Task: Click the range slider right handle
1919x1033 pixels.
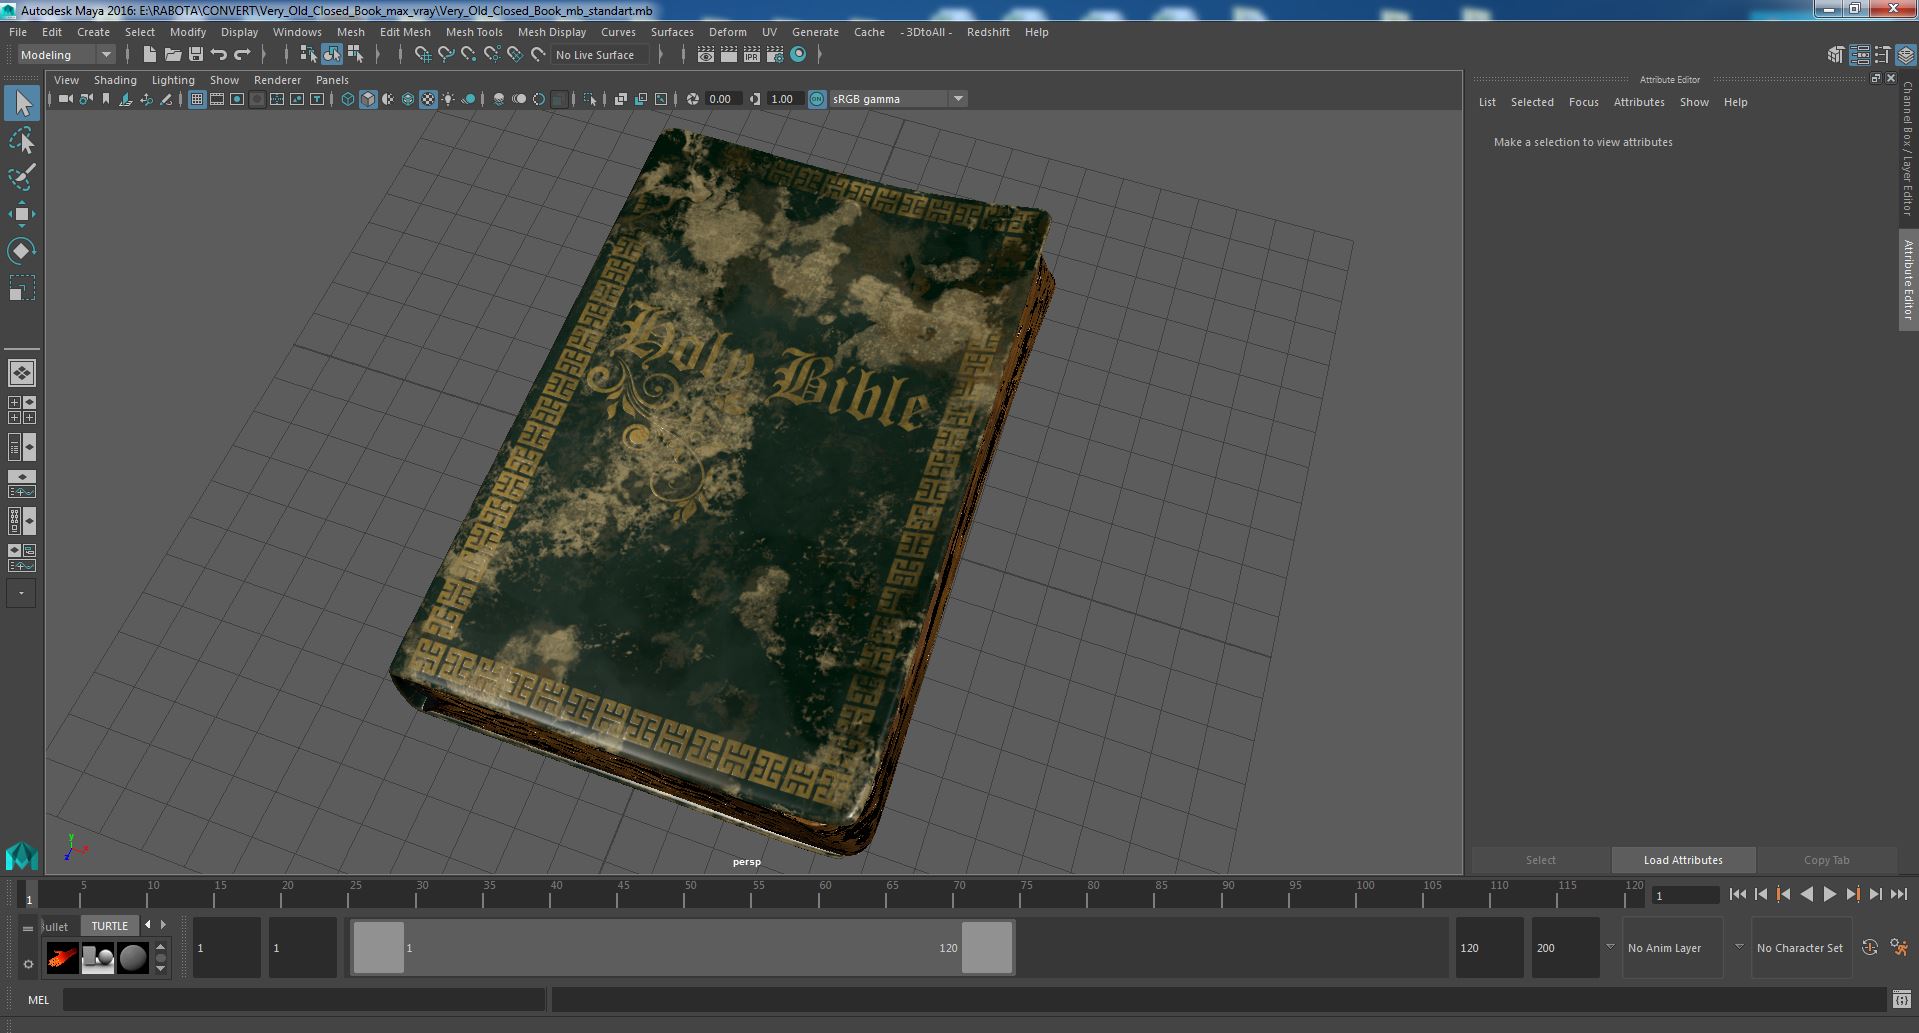Action: [x=987, y=948]
